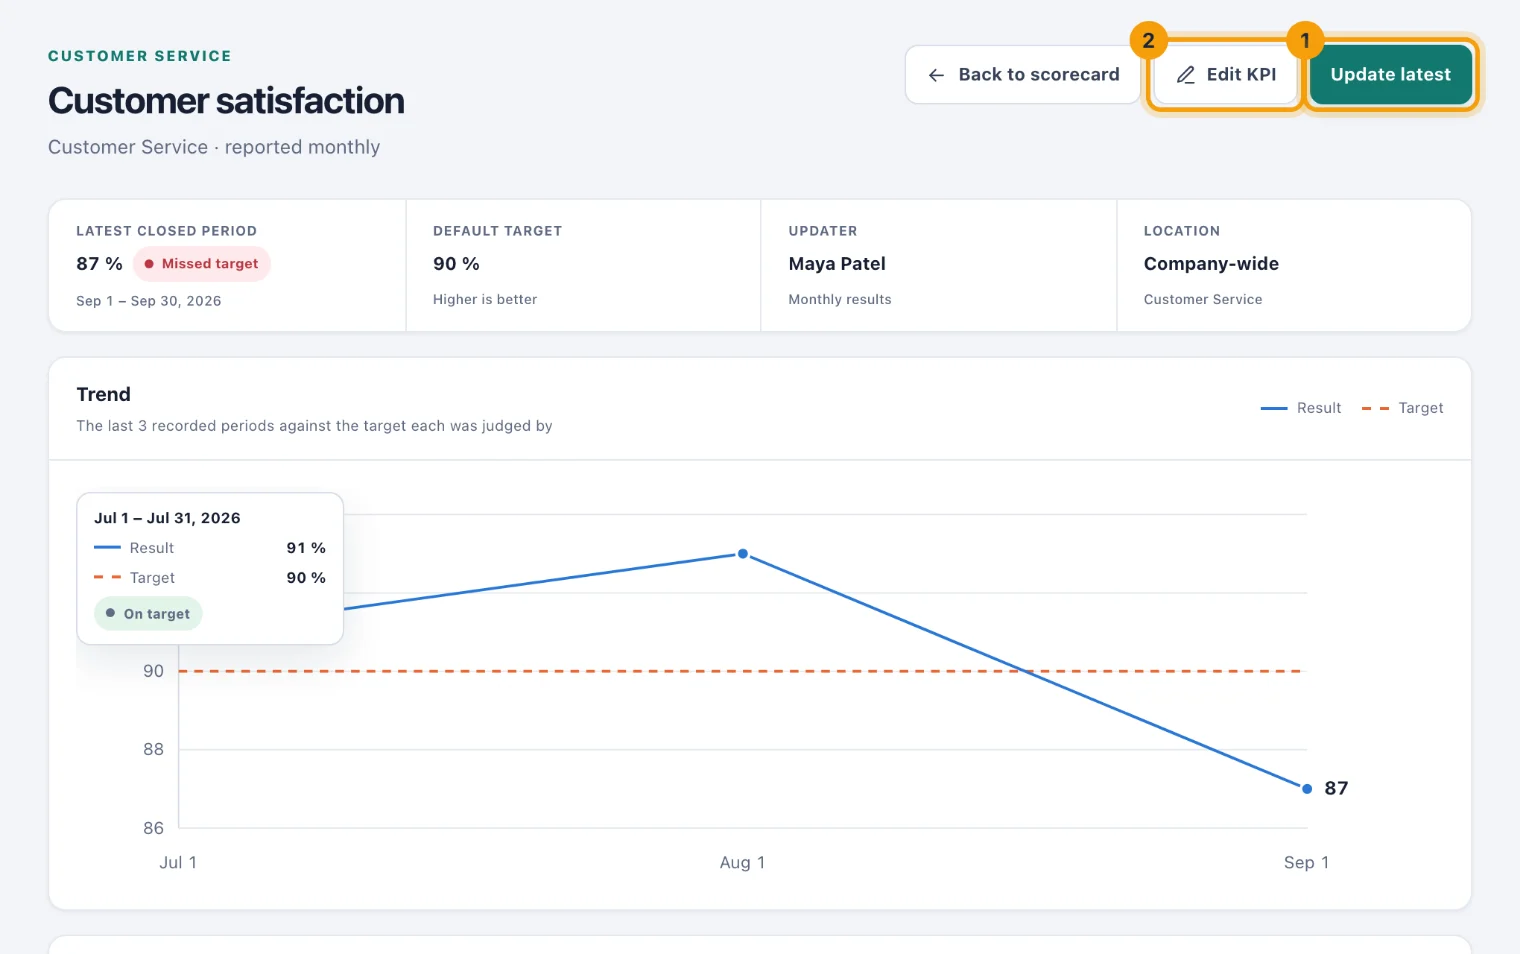1520x954 pixels.
Task: Click the 'Sep 1 – Sep 30, 2026' date range
Action: [x=149, y=301]
